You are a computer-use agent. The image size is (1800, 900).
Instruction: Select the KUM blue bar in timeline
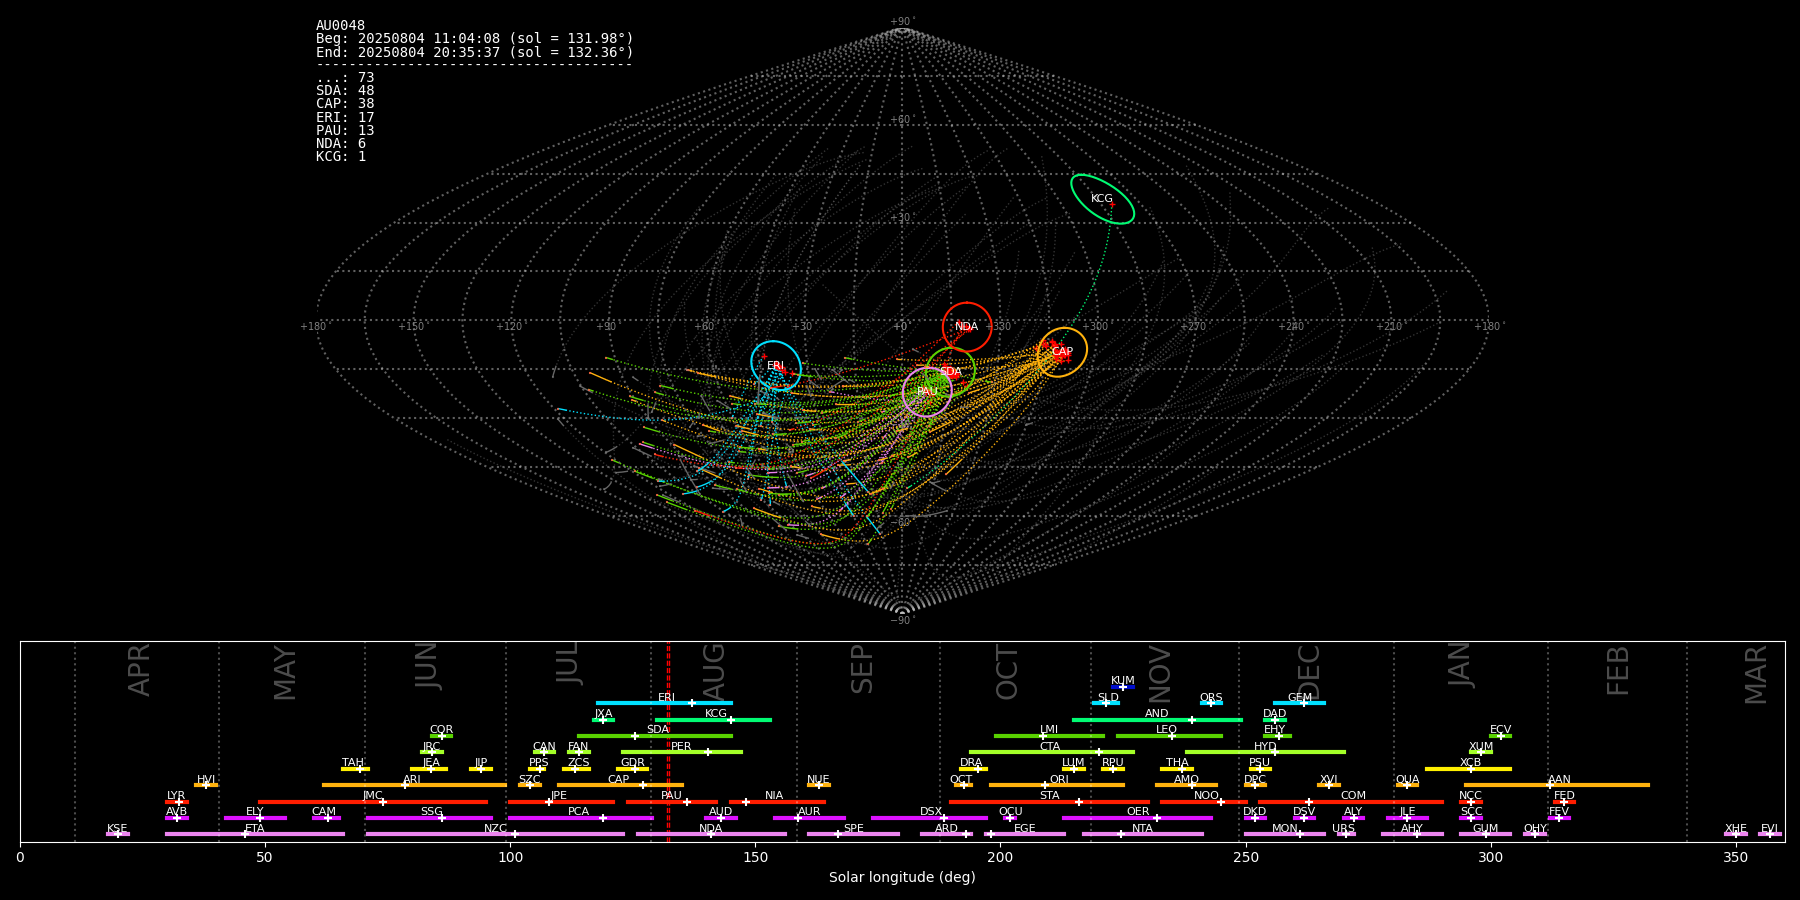(1123, 687)
